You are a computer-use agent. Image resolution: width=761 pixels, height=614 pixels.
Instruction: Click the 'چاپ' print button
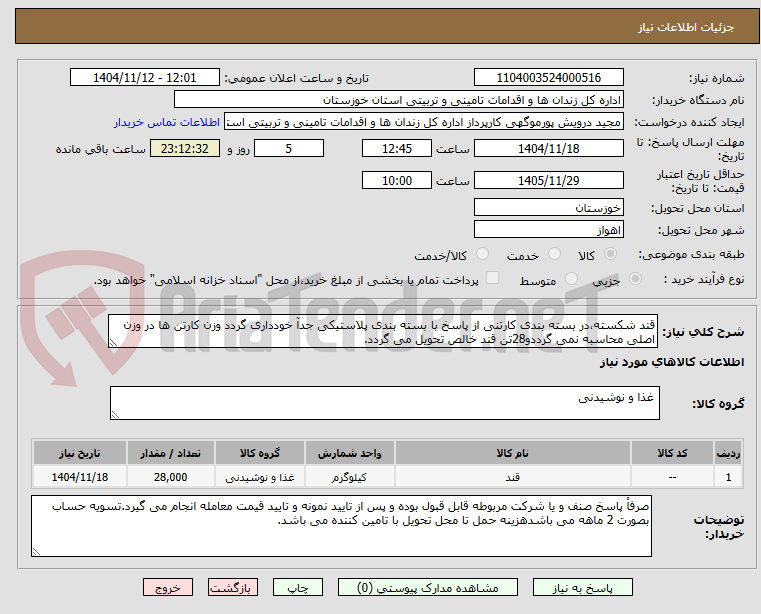pyautogui.click(x=298, y=587)
